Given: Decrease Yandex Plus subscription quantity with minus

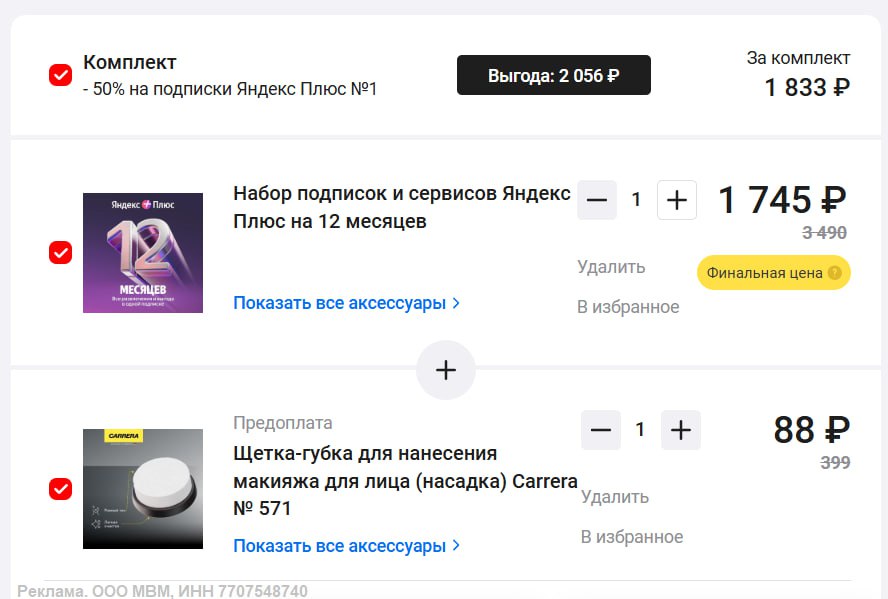Looking at the screenshot, I should point(597,200).
